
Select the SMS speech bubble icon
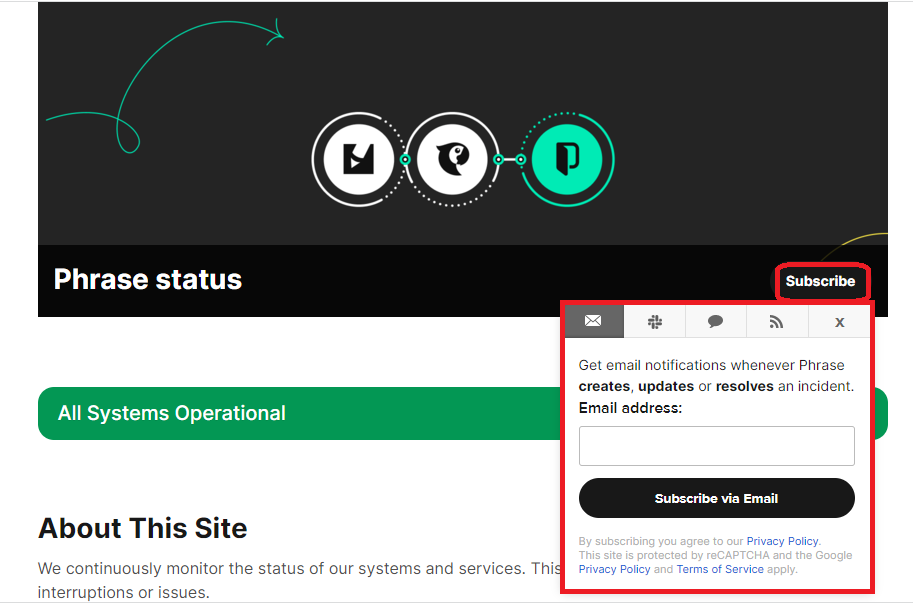[715, 321]
